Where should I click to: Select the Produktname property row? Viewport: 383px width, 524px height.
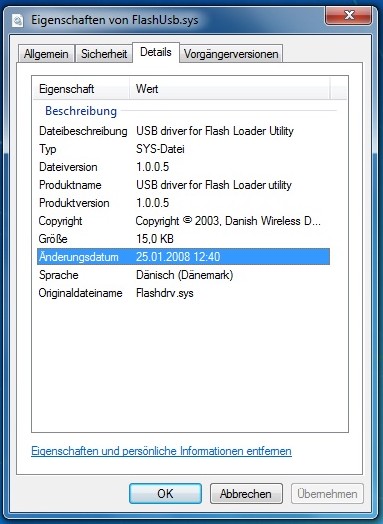pos(183,185)
